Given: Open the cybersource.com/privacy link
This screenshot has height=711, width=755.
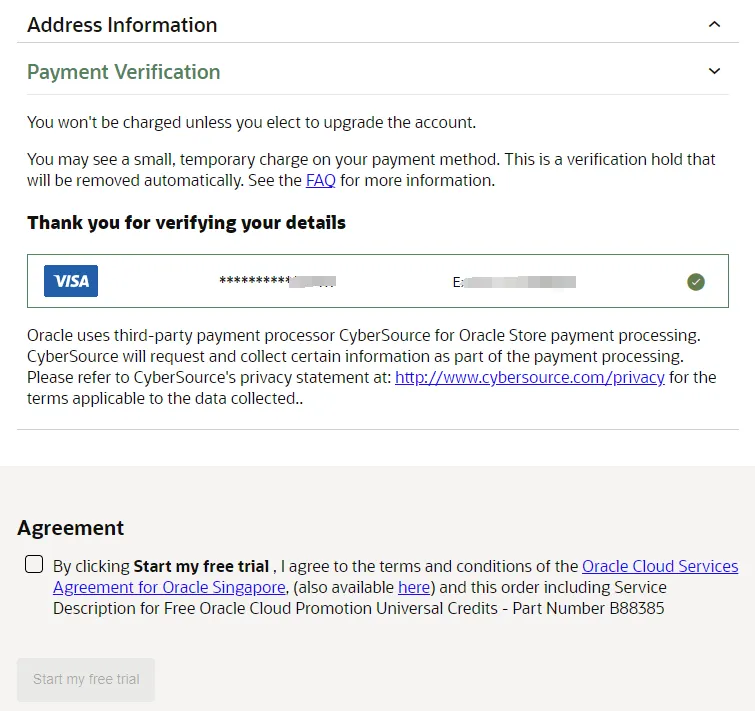Looking at the screenshot, I should pyautogui.click(x=530, y=377).
